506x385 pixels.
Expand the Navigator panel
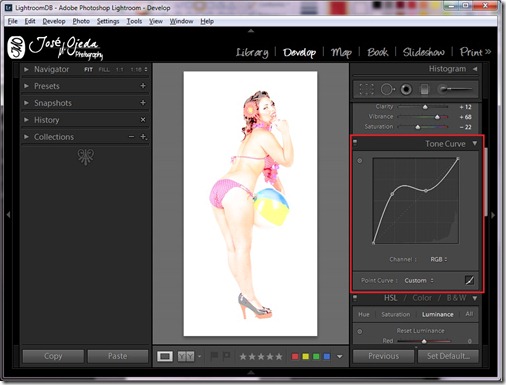(26, 69)
